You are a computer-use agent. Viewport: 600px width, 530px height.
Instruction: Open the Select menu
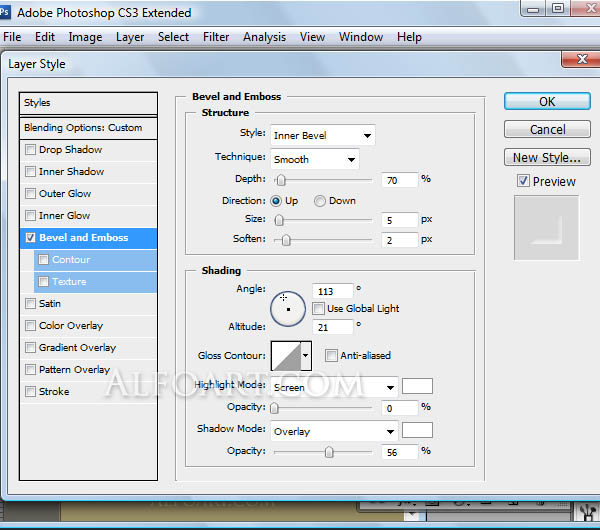tap(173, 37)
